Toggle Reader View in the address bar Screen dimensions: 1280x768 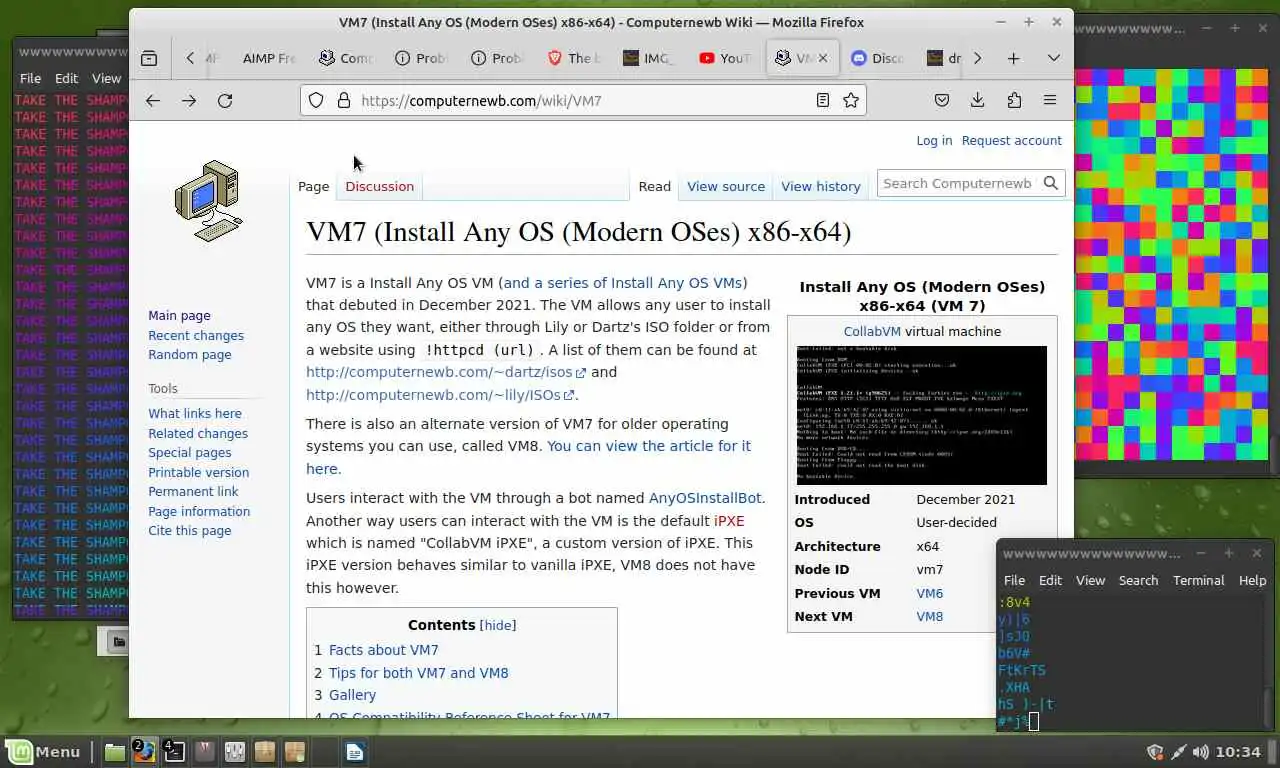point(822,100)
